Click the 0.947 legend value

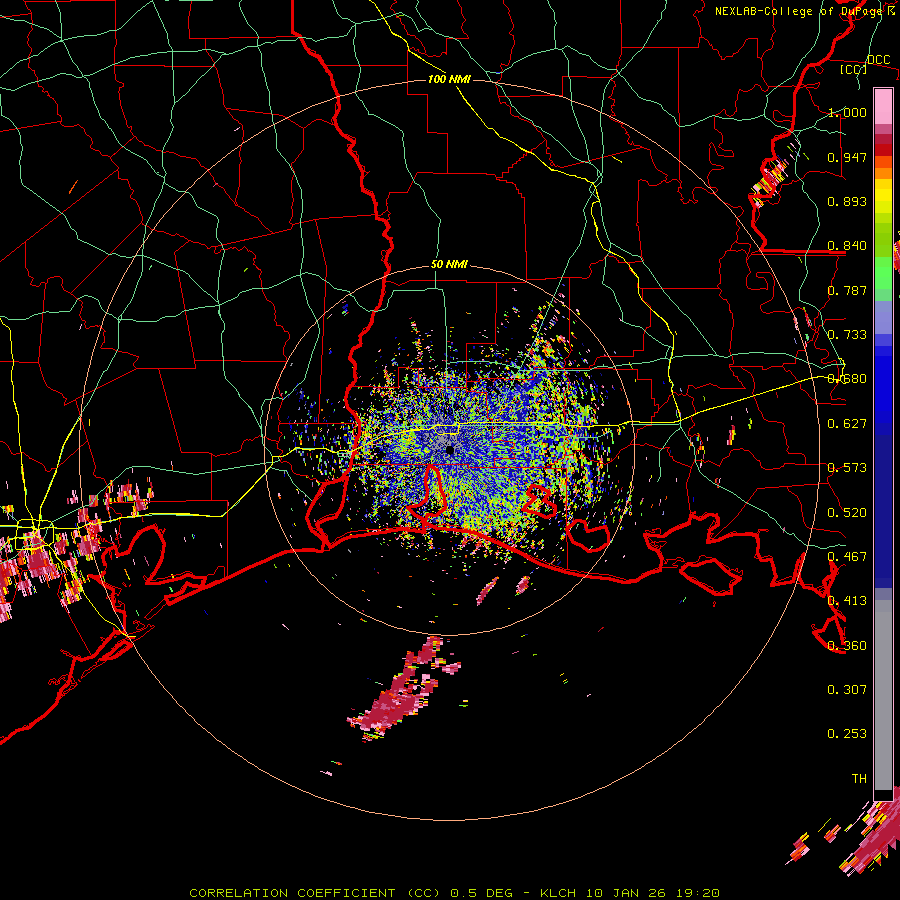[x=847, y=157]
